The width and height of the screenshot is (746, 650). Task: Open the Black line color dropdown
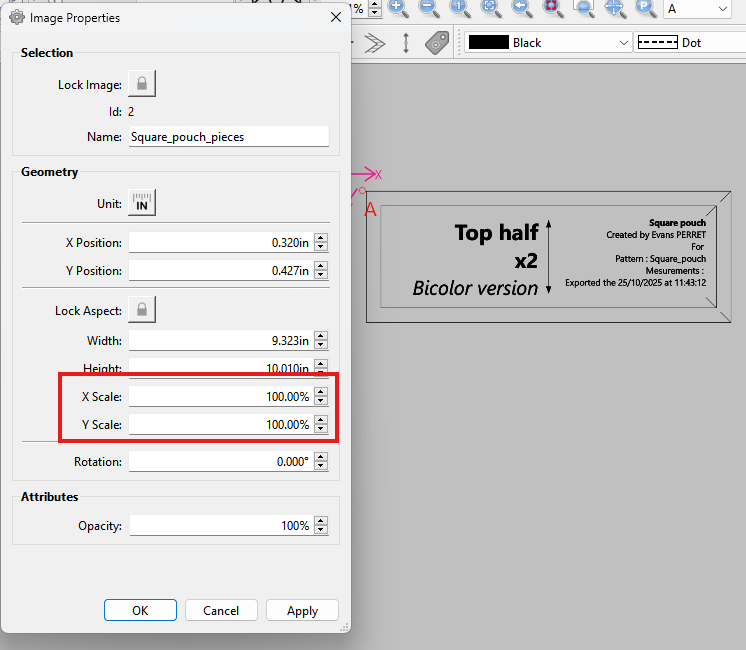pos(548,42)
